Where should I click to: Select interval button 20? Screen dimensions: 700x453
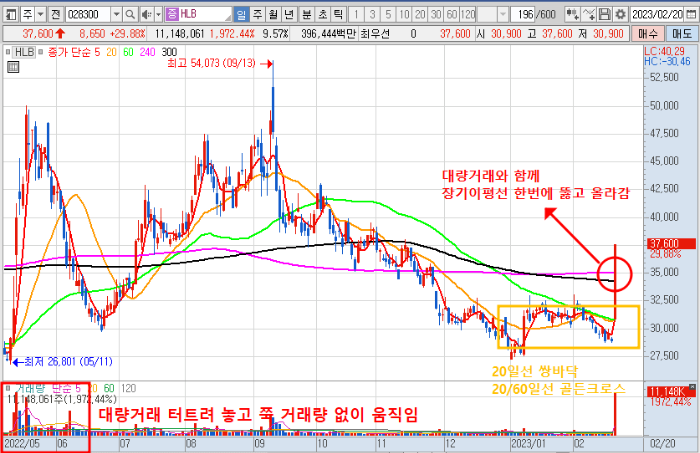pyautogui.click(x=420, y=15)
